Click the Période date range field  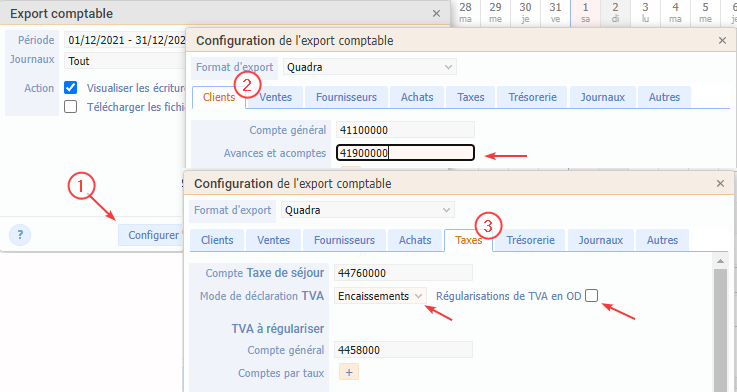[x=125, y=40]
